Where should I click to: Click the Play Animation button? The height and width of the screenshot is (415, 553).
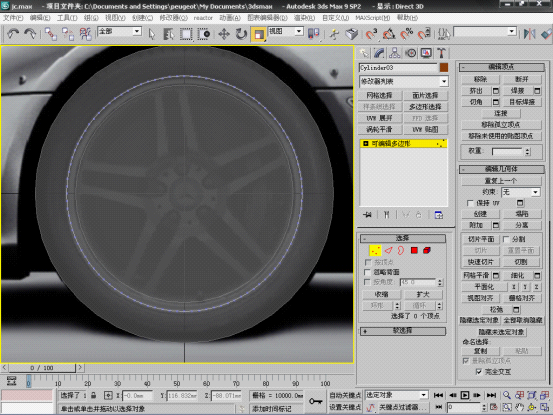click(465, 395)
